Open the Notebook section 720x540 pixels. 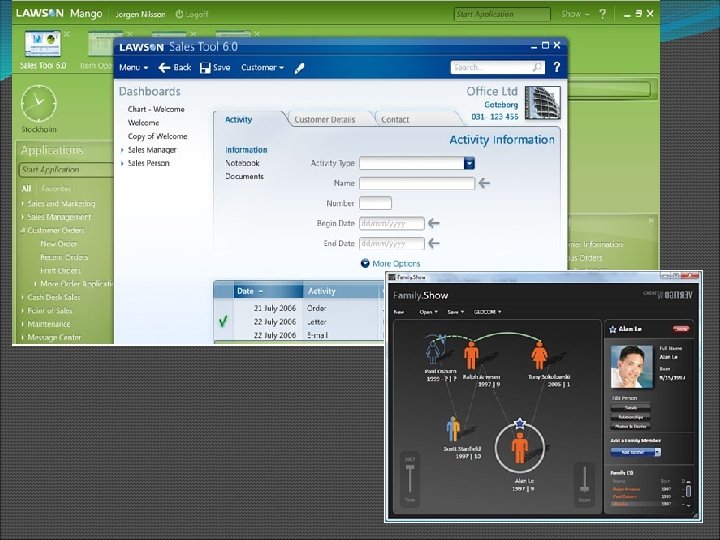242,163
